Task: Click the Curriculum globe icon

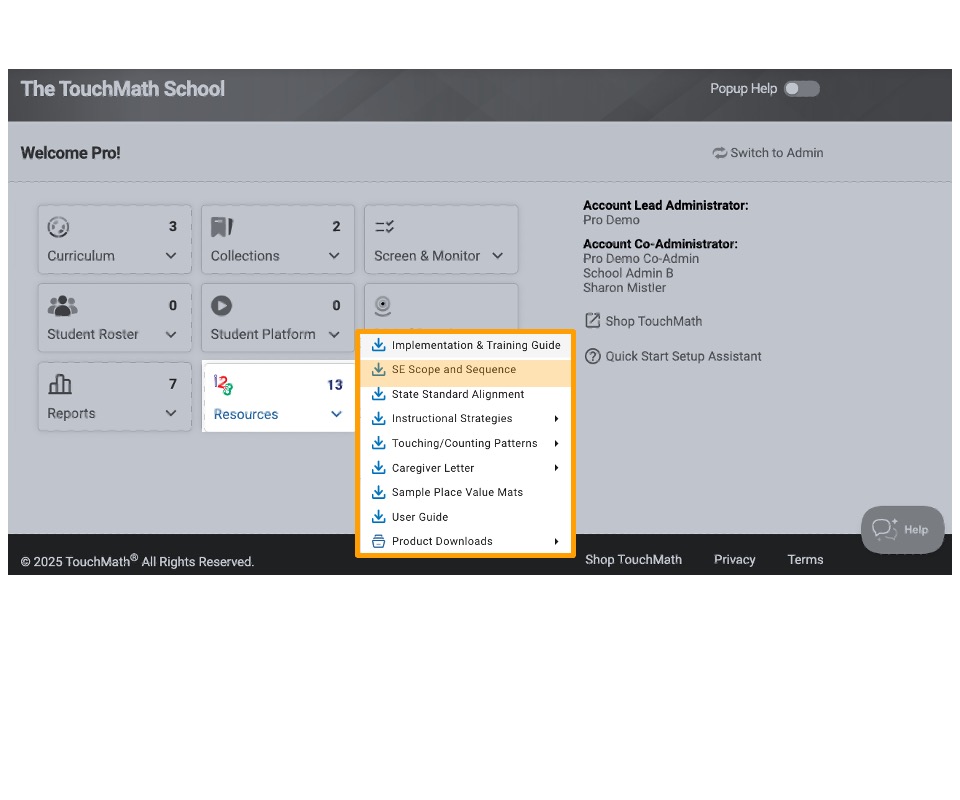Action: [x=58, y=227]
